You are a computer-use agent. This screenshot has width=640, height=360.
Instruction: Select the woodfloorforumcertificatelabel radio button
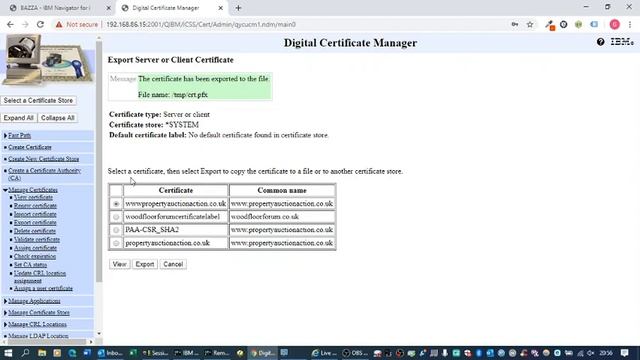click(x=116, y=217)
